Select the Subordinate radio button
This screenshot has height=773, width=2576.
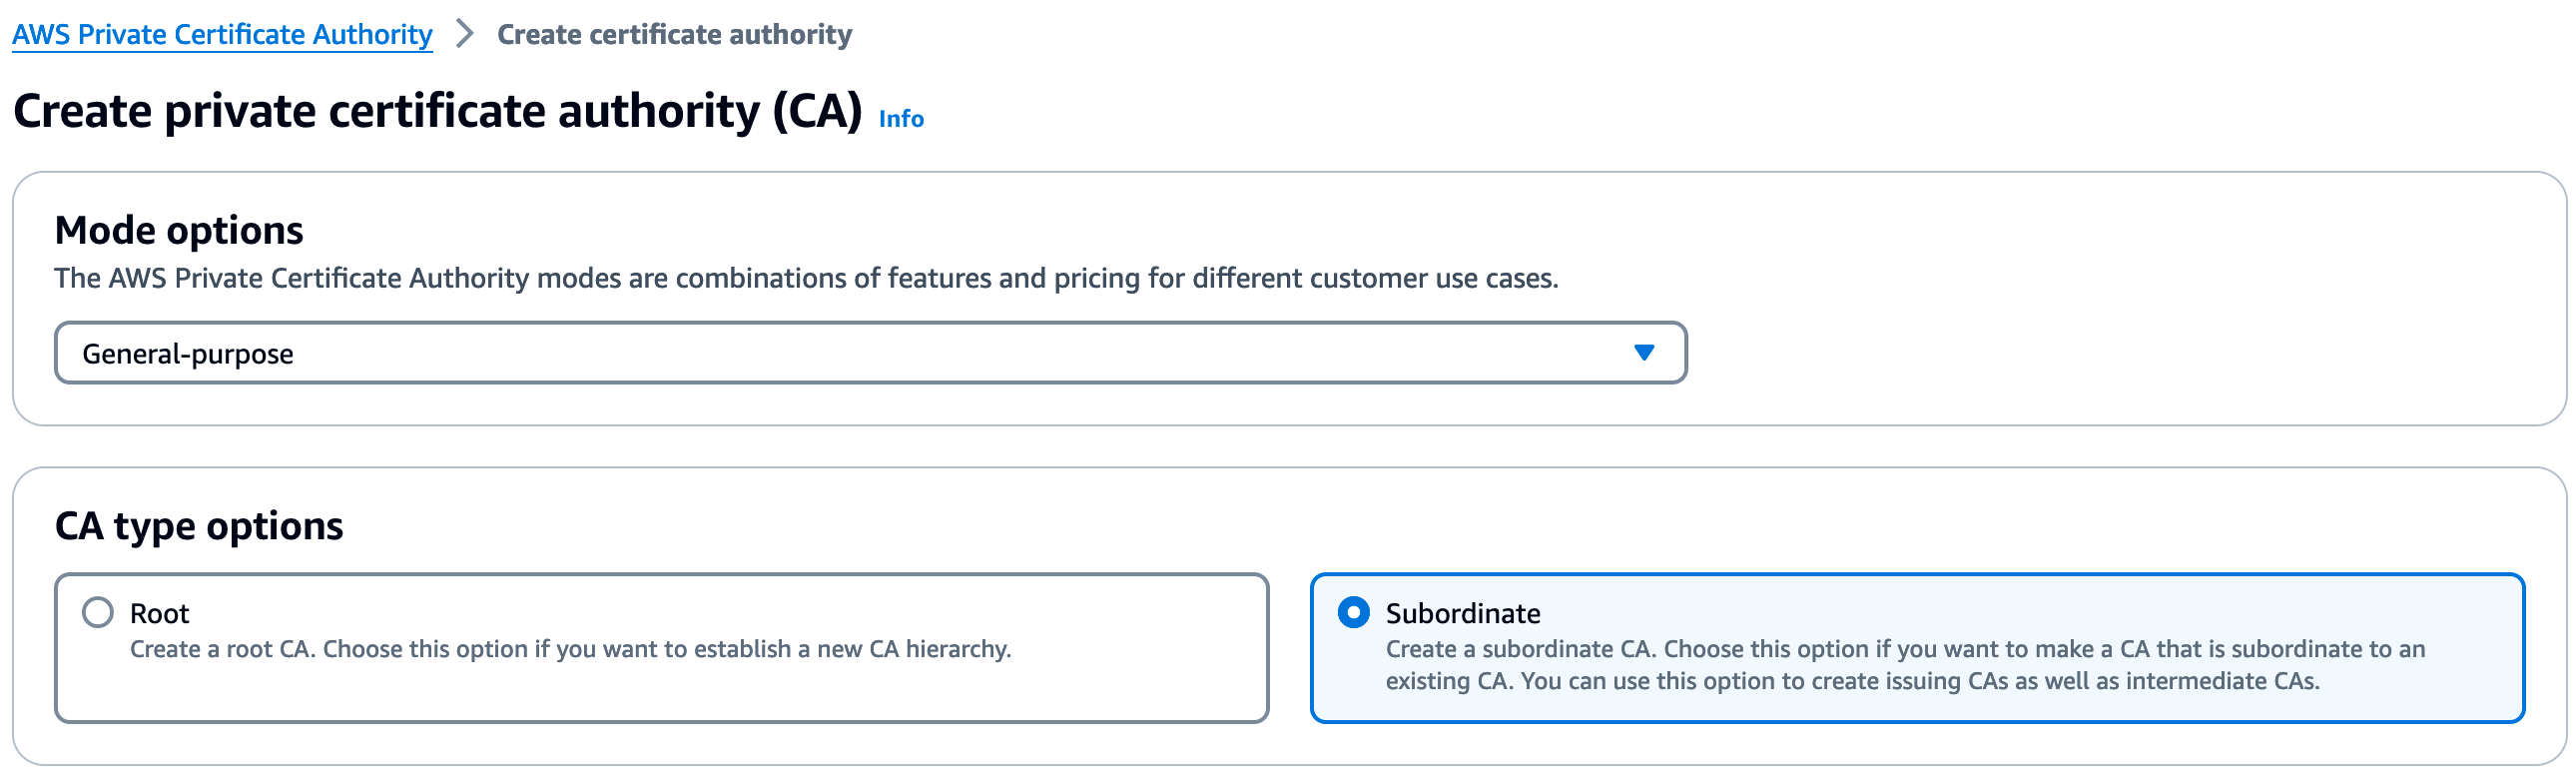[1354, 612]
